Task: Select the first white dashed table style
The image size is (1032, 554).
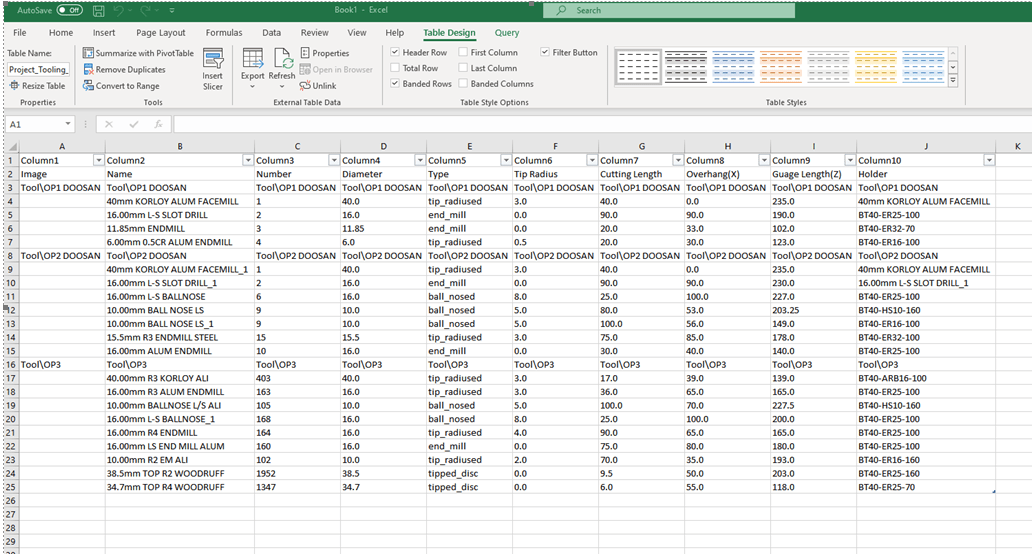Action: tap(638, 67)
